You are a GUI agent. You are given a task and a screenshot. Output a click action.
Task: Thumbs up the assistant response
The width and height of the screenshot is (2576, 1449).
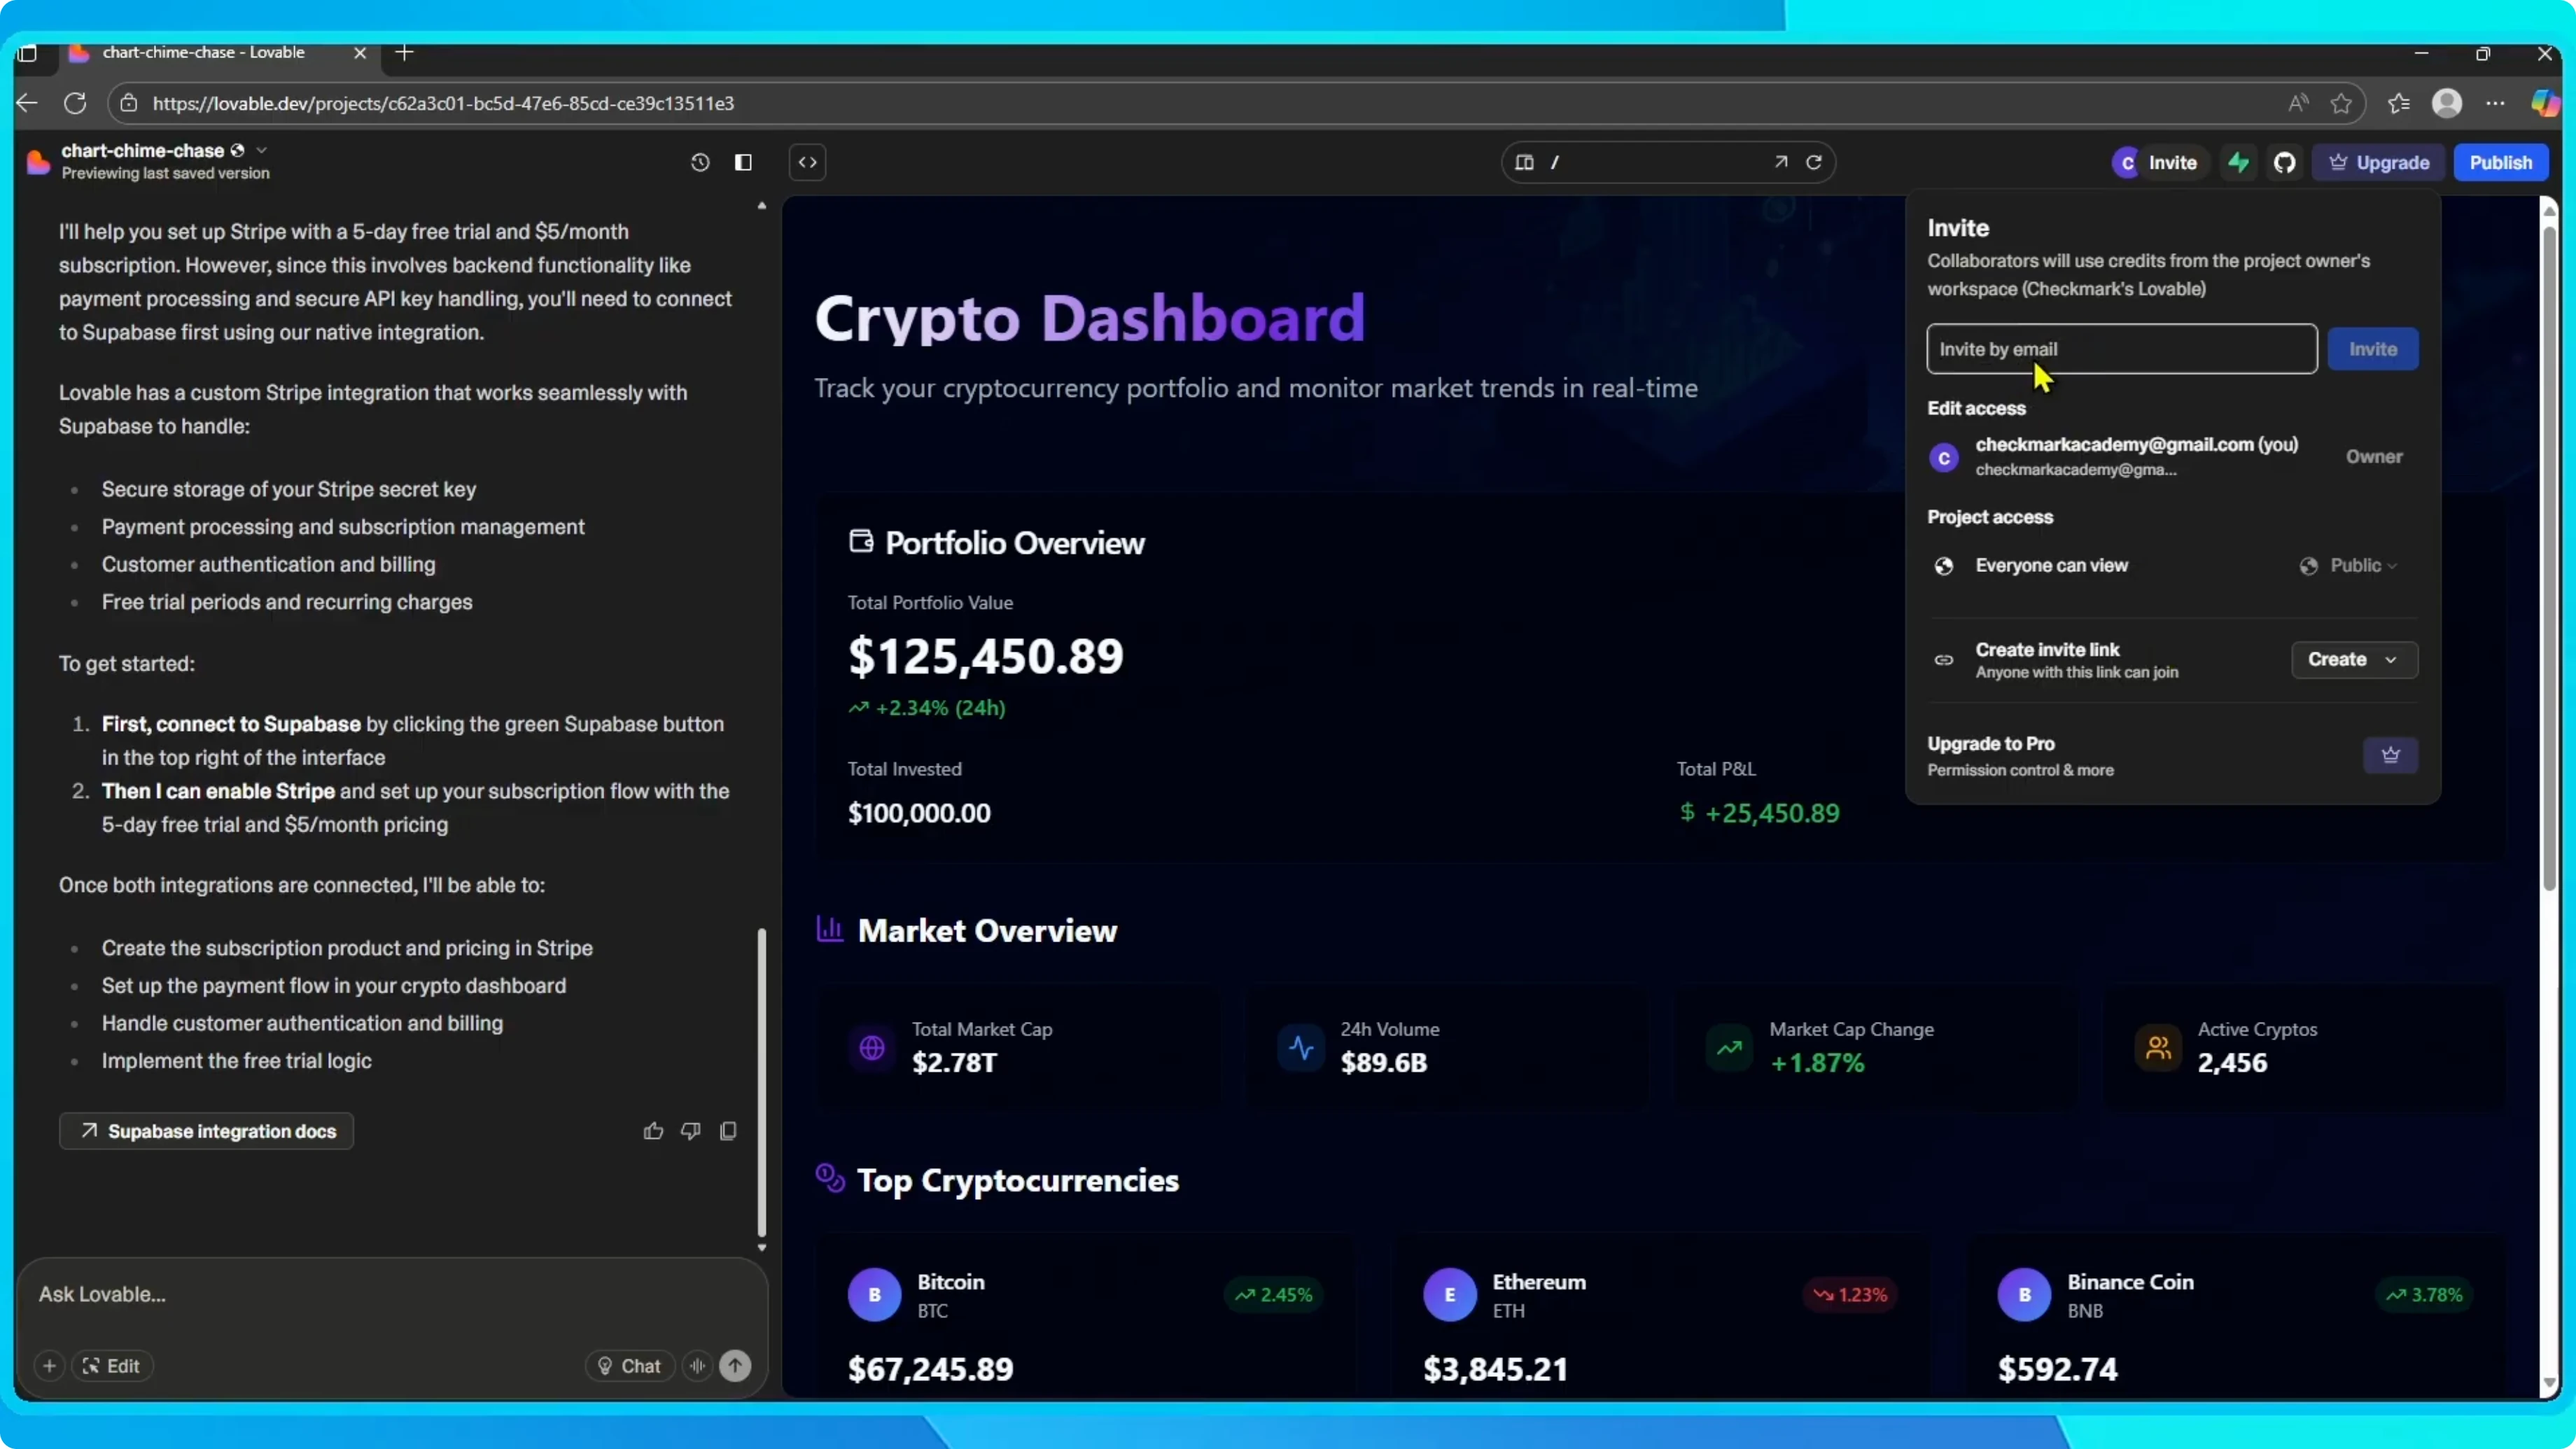(653, 1131)
